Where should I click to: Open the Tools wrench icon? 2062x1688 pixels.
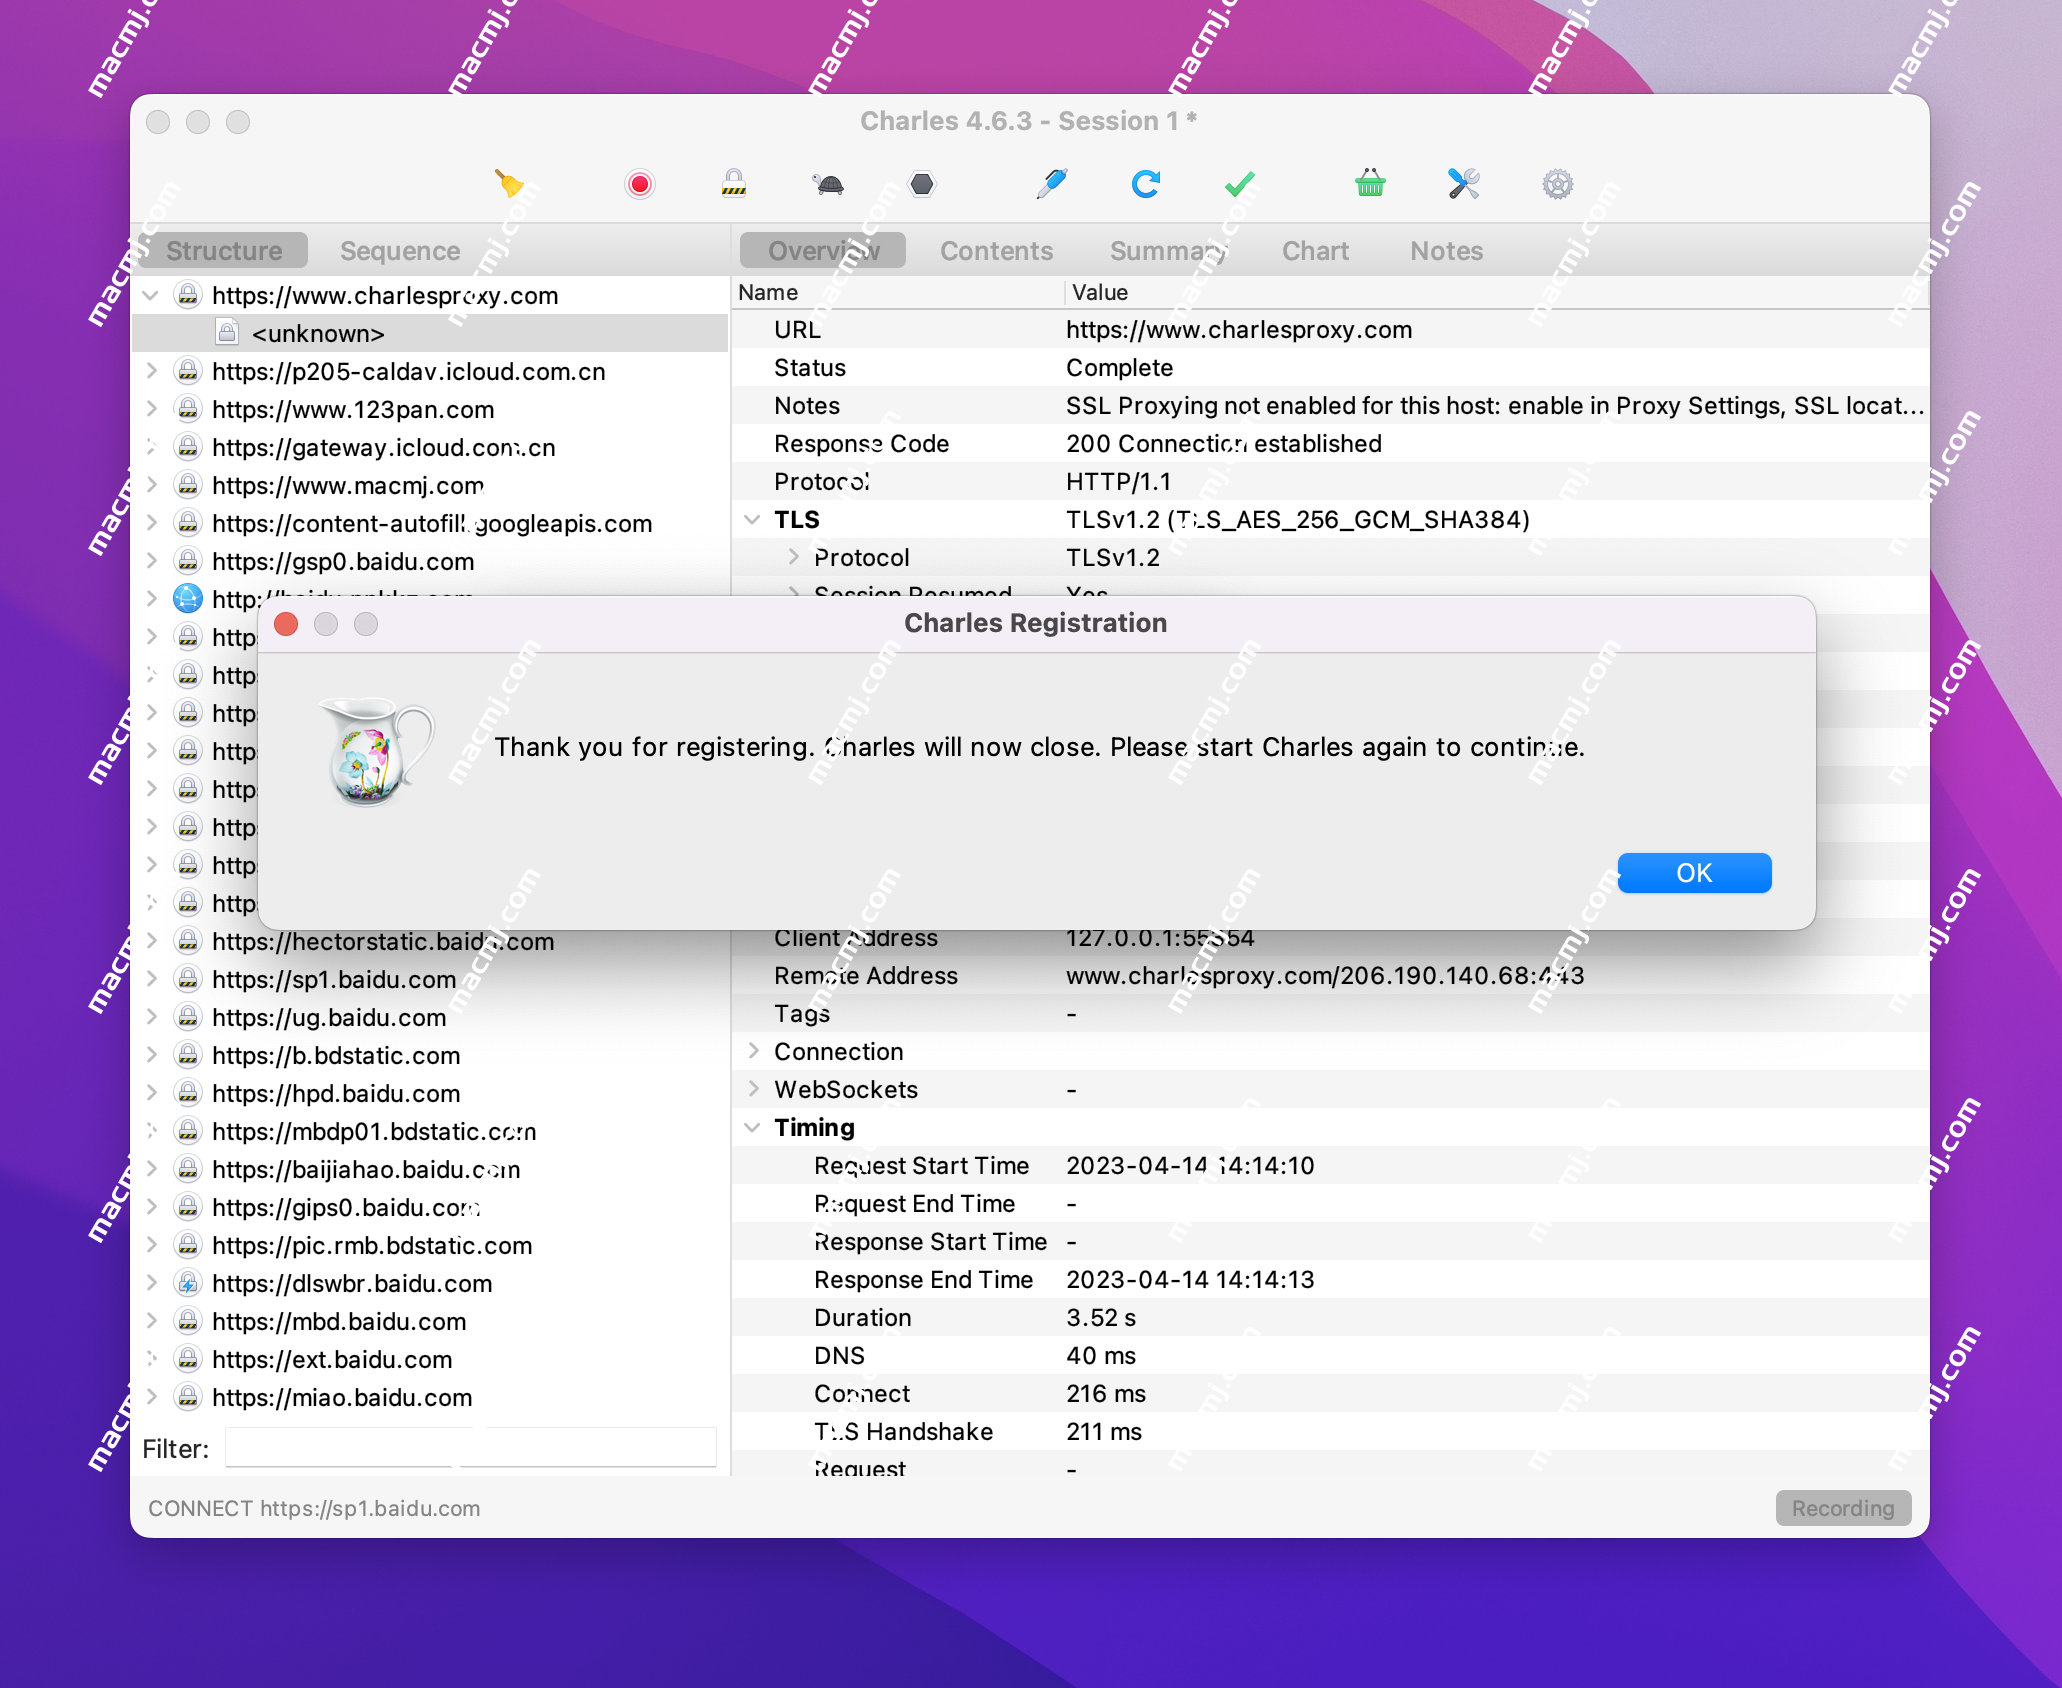tap(1464, 184)
